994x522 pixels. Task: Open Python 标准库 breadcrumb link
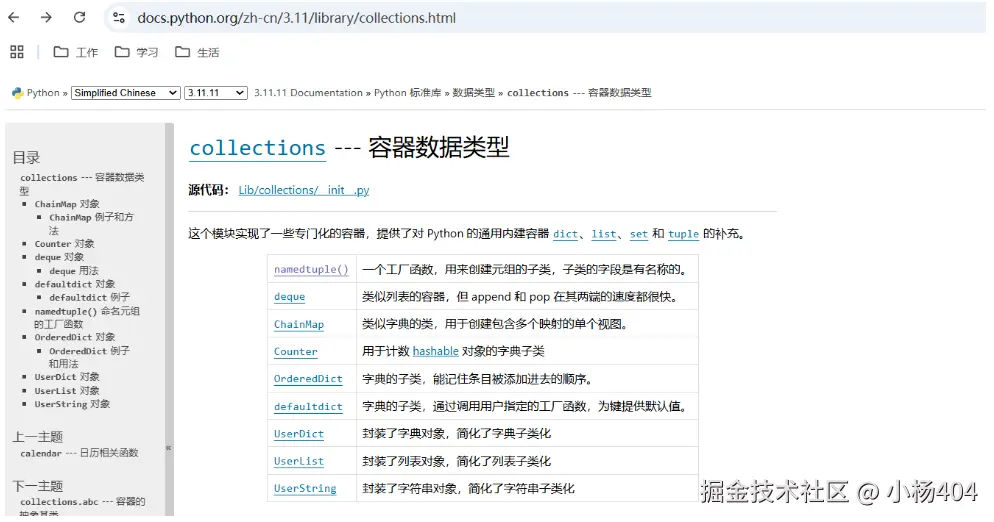[408, 93]
